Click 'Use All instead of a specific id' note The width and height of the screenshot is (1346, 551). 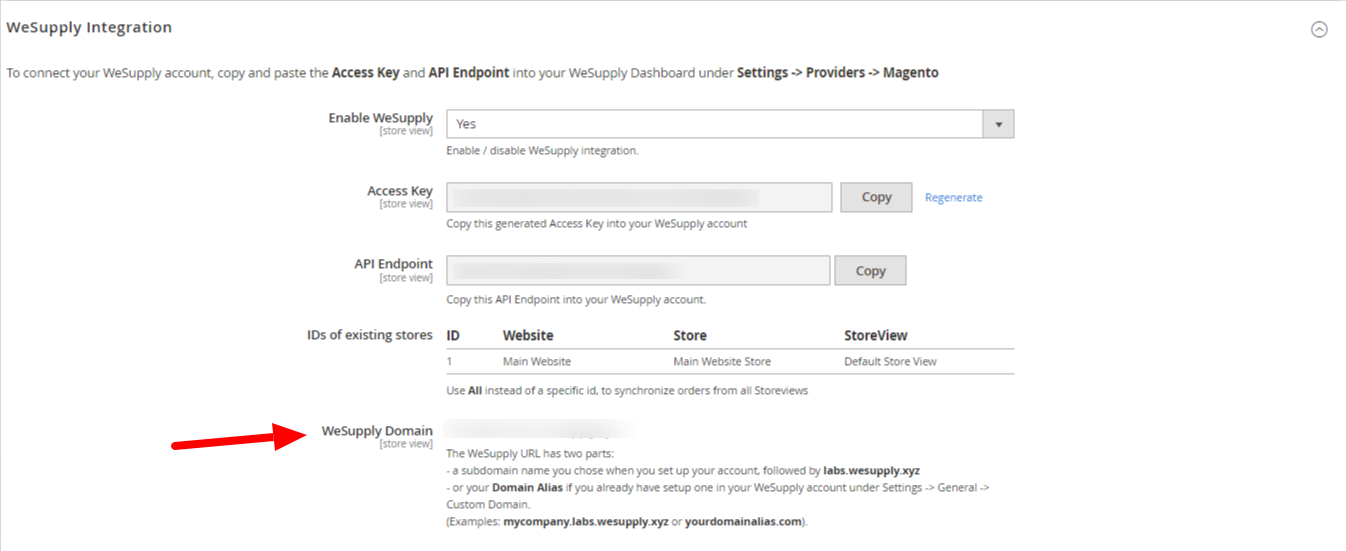tap(627, 391)
